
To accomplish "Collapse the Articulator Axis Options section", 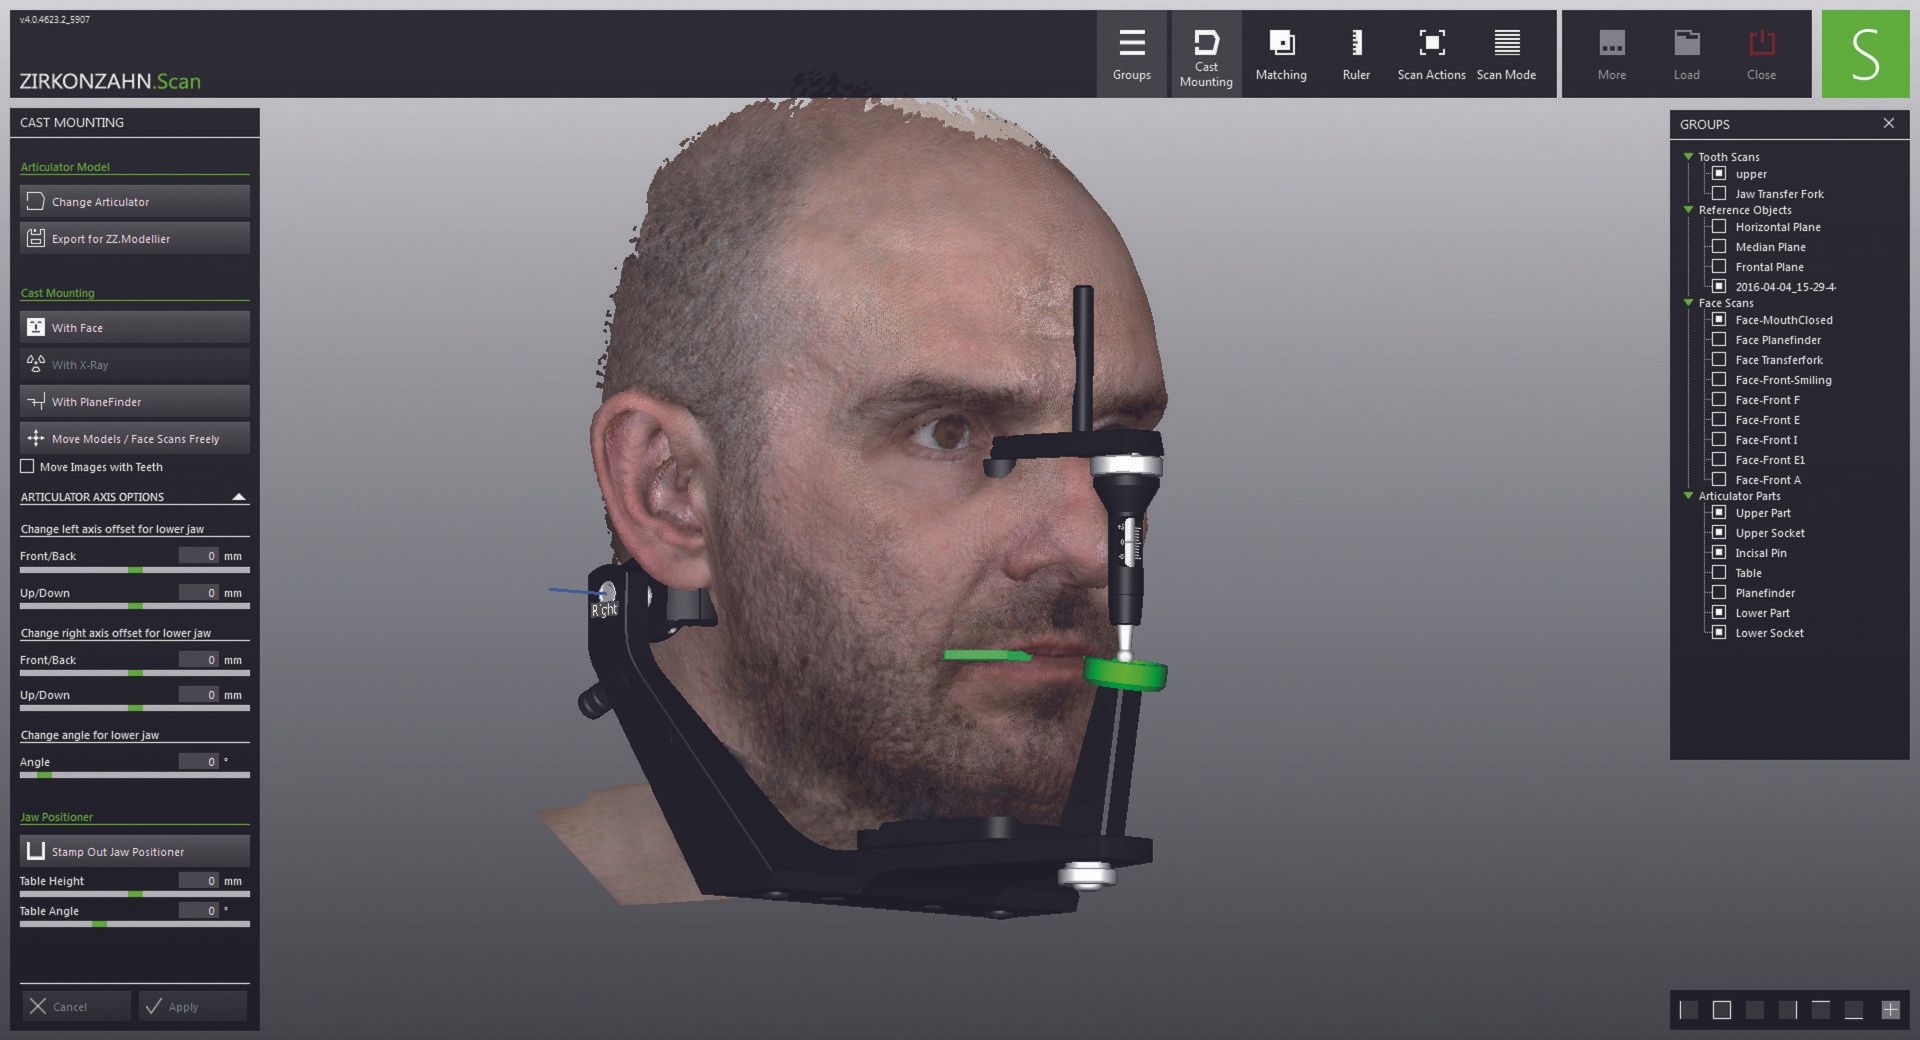I will point(239,495).
